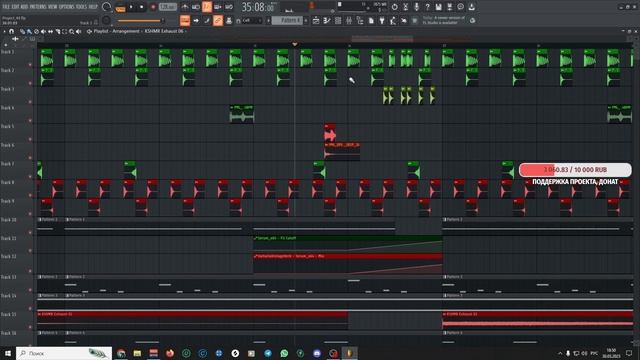Toggle the mute switch for Track 2

pyautogui.click(x=30, y=83)
